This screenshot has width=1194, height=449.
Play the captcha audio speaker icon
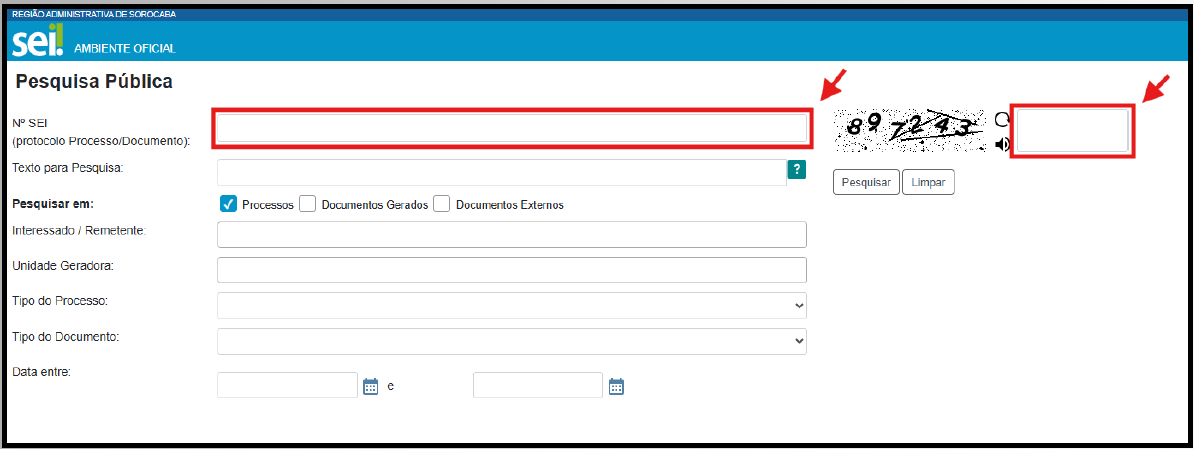pos(1002,144)
